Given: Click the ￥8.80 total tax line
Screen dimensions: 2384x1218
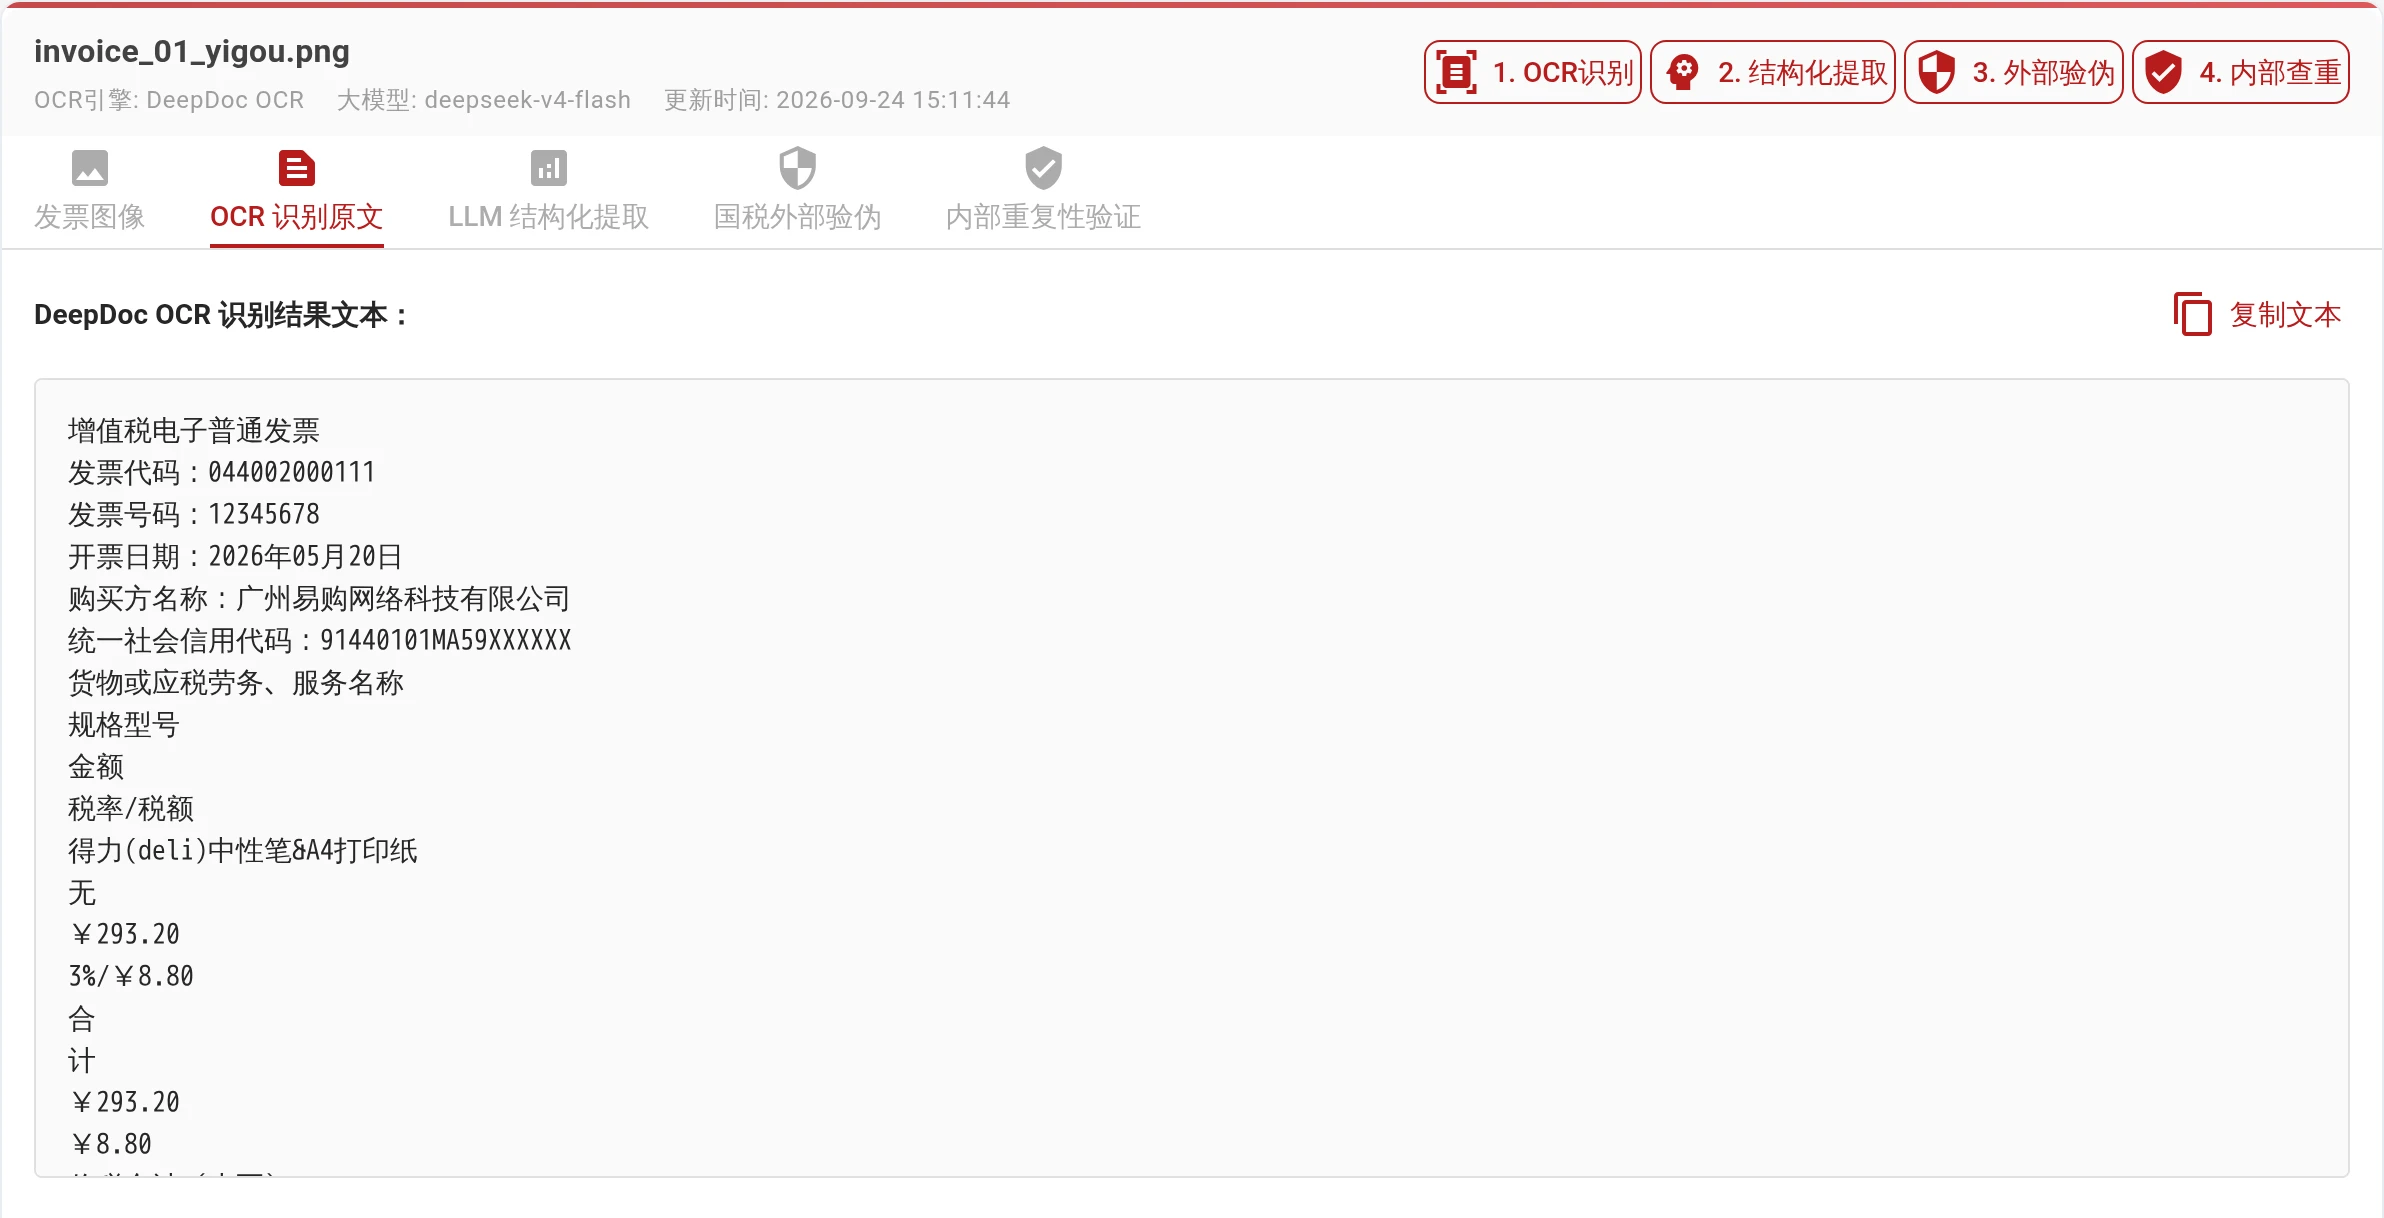Looking at the screenshot, I should [110, 1145].
